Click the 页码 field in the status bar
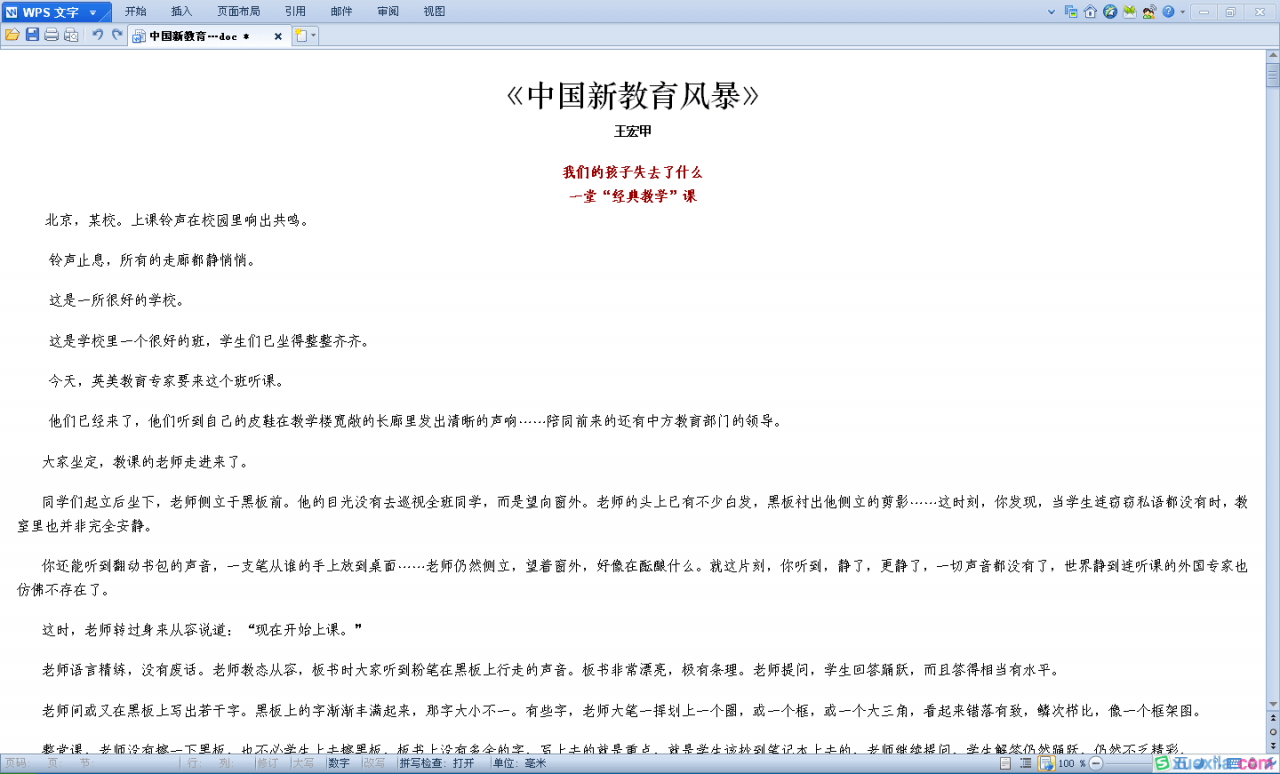The width and height of the screenshot is (1280, 774). pos(16,763)
